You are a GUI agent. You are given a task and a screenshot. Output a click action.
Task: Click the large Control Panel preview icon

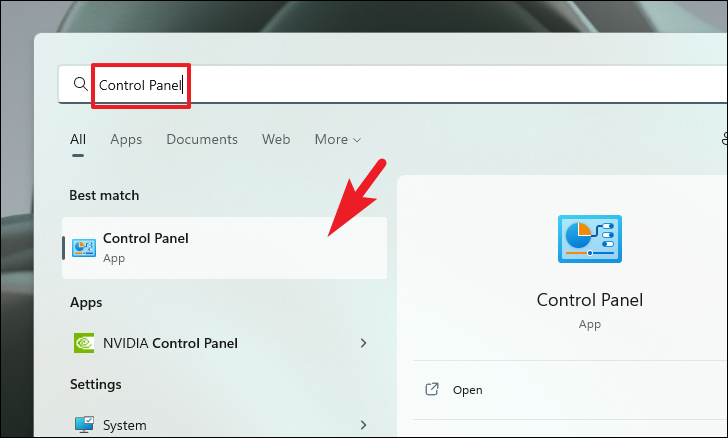click(x=590, y=239)
